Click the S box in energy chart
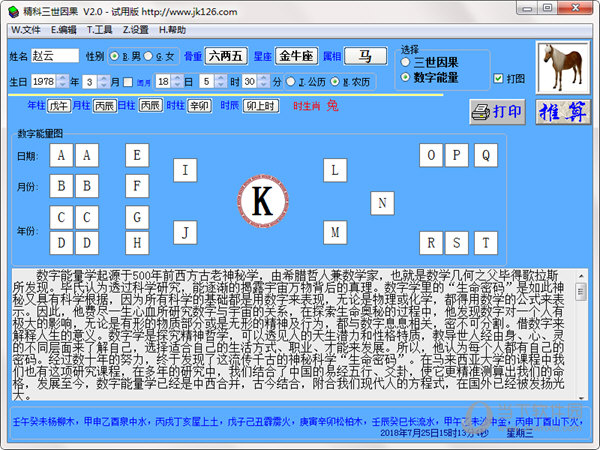Image resolution: width=600 pixels, height=450 pixels. click(457, 243)
